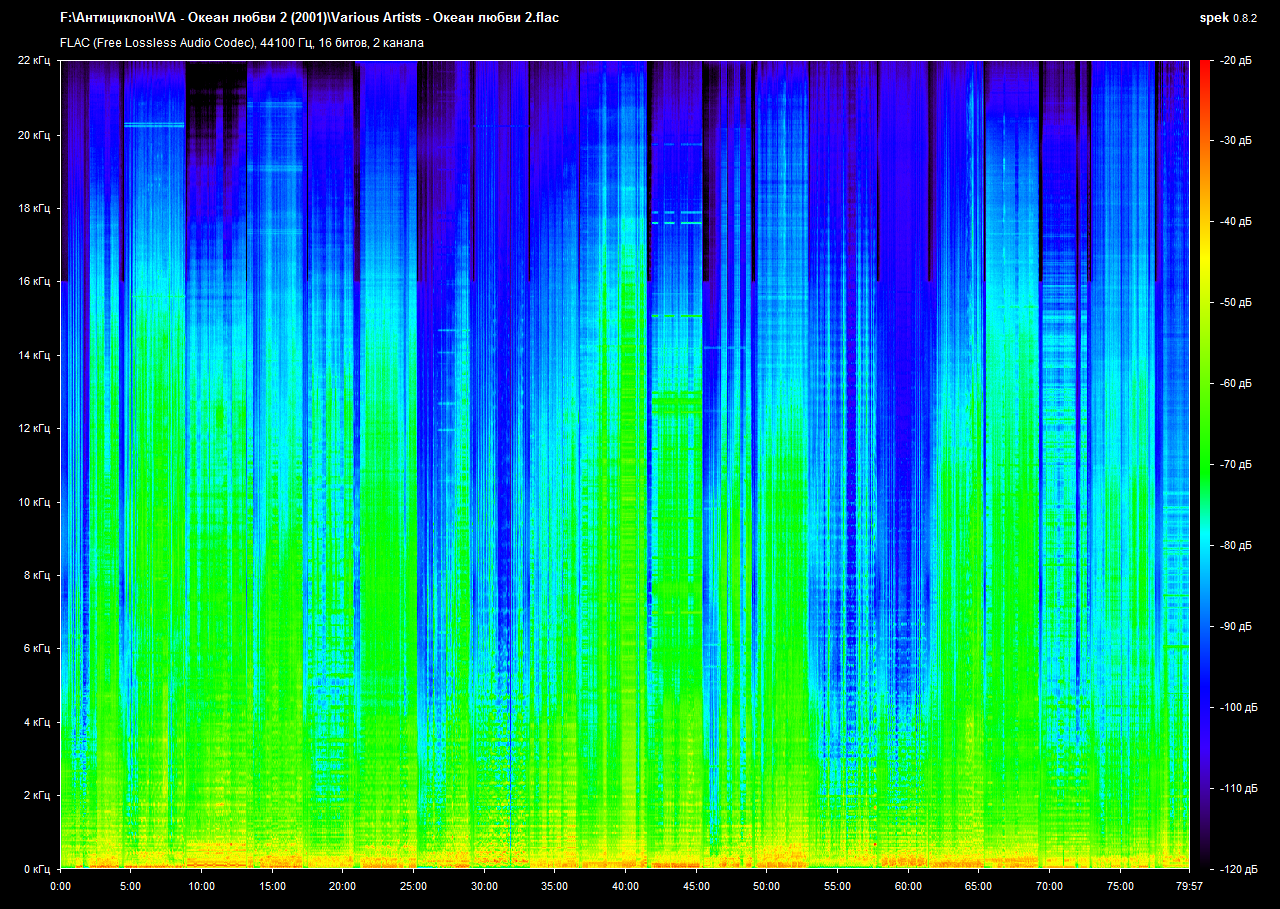This screenshot has height=909, width=1280.
Task: Click the 25:00 time axis label
Action: pos(413,886)
